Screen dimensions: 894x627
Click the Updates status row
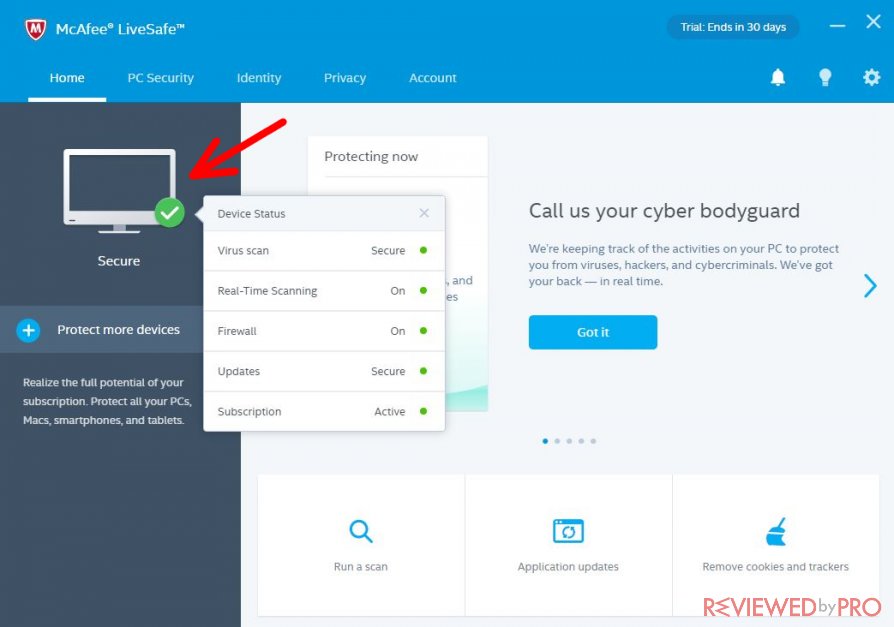coord(324,371)
